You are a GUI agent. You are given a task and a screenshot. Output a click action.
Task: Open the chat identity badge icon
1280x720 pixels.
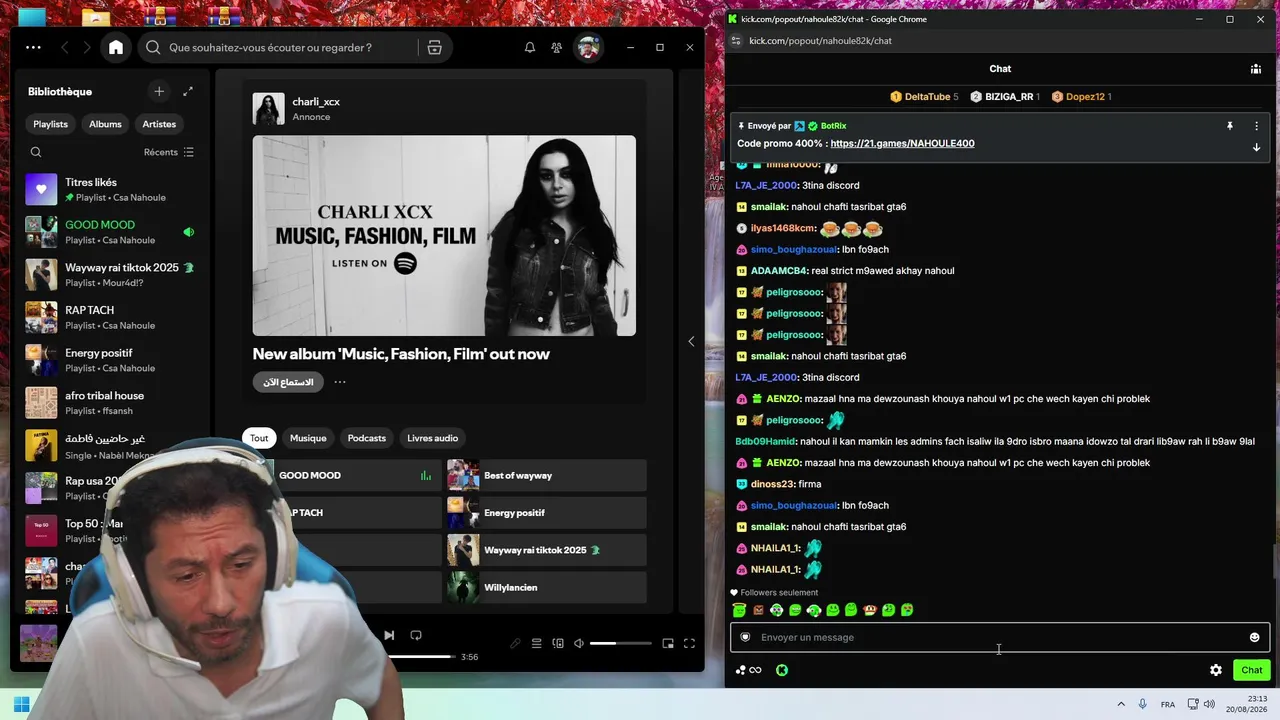point(745,637)
